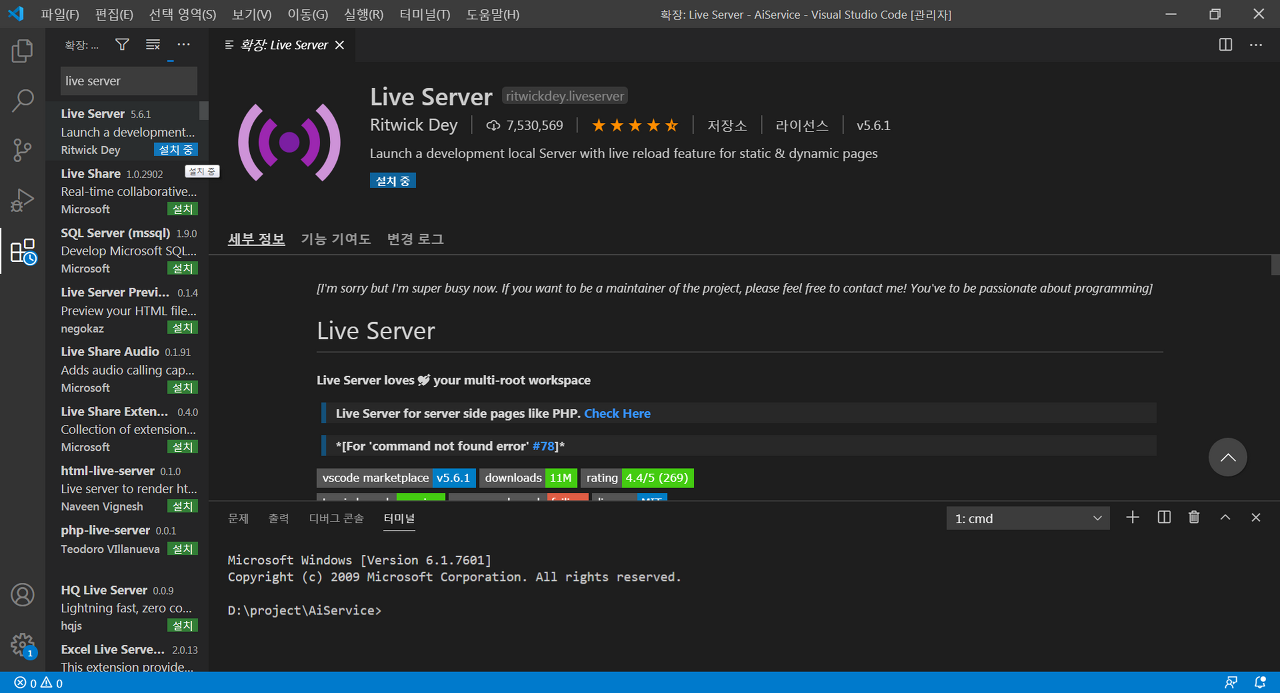This screenshot has width=1280, height=693.
Task: Open the 디버그 콘솔 panel tab
Action: pos(337,518)
